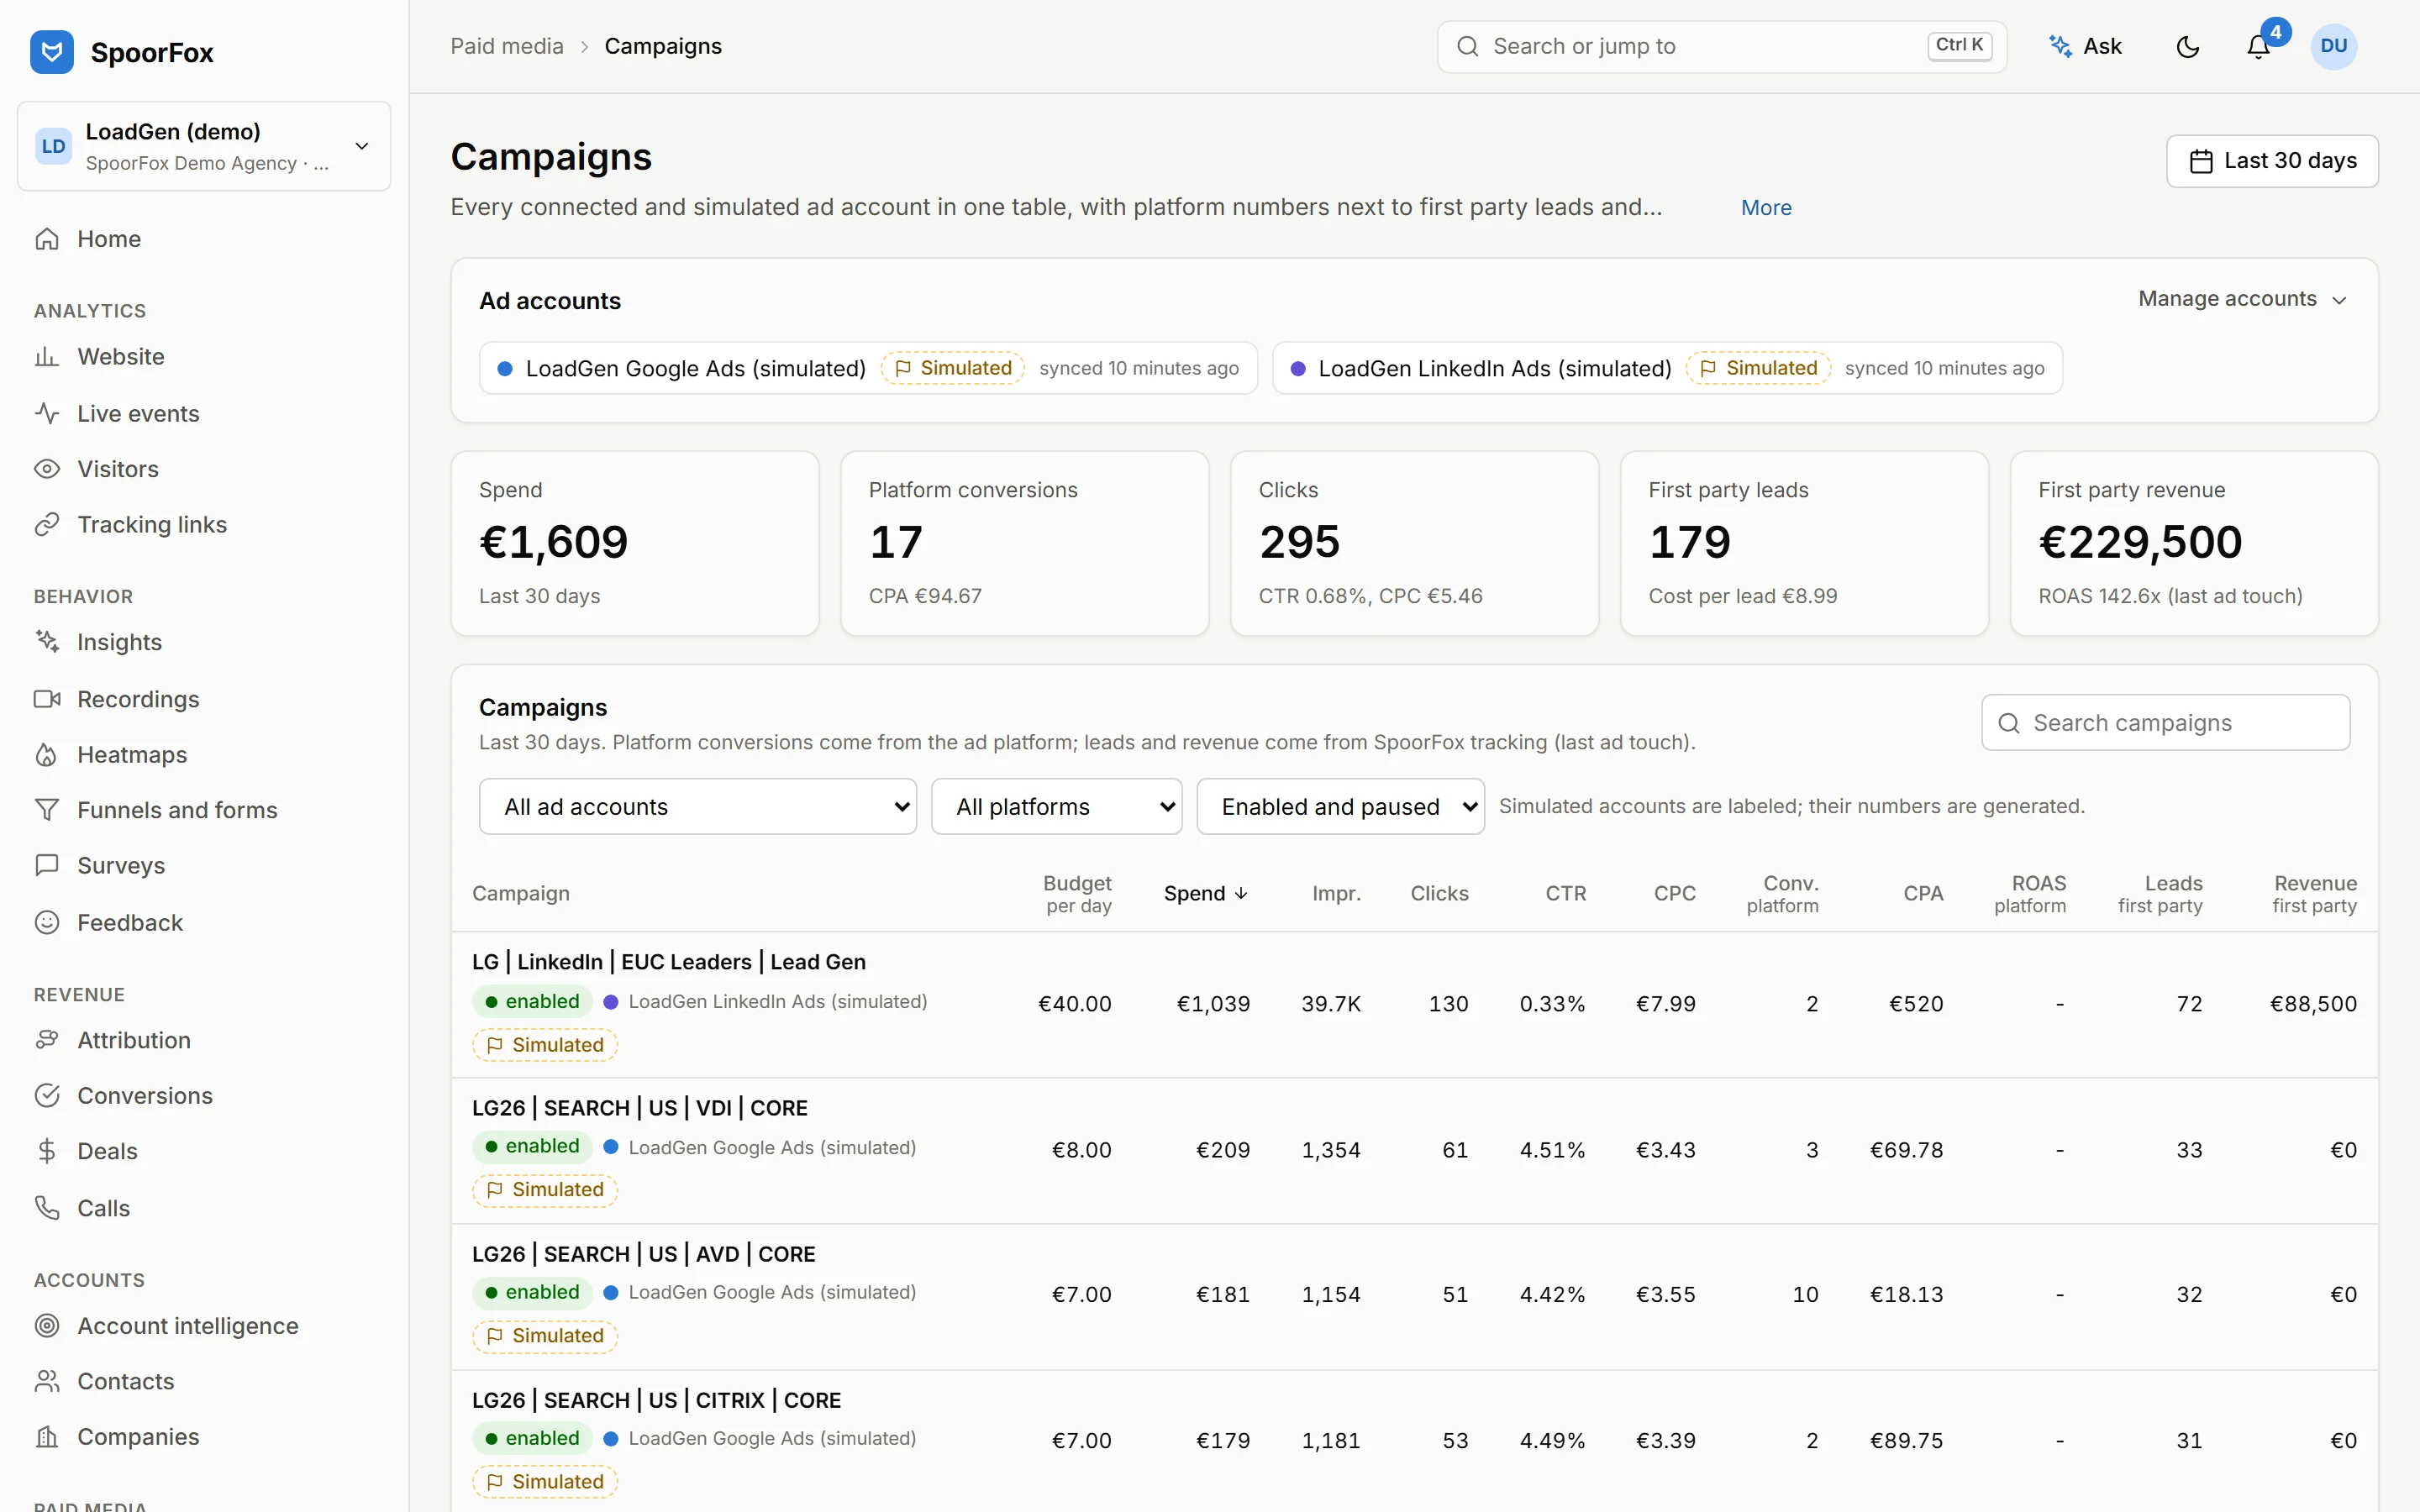Sort the table by Spend column
The width and height of the screenshot is (2420, 1512).
pos(1206,893)
